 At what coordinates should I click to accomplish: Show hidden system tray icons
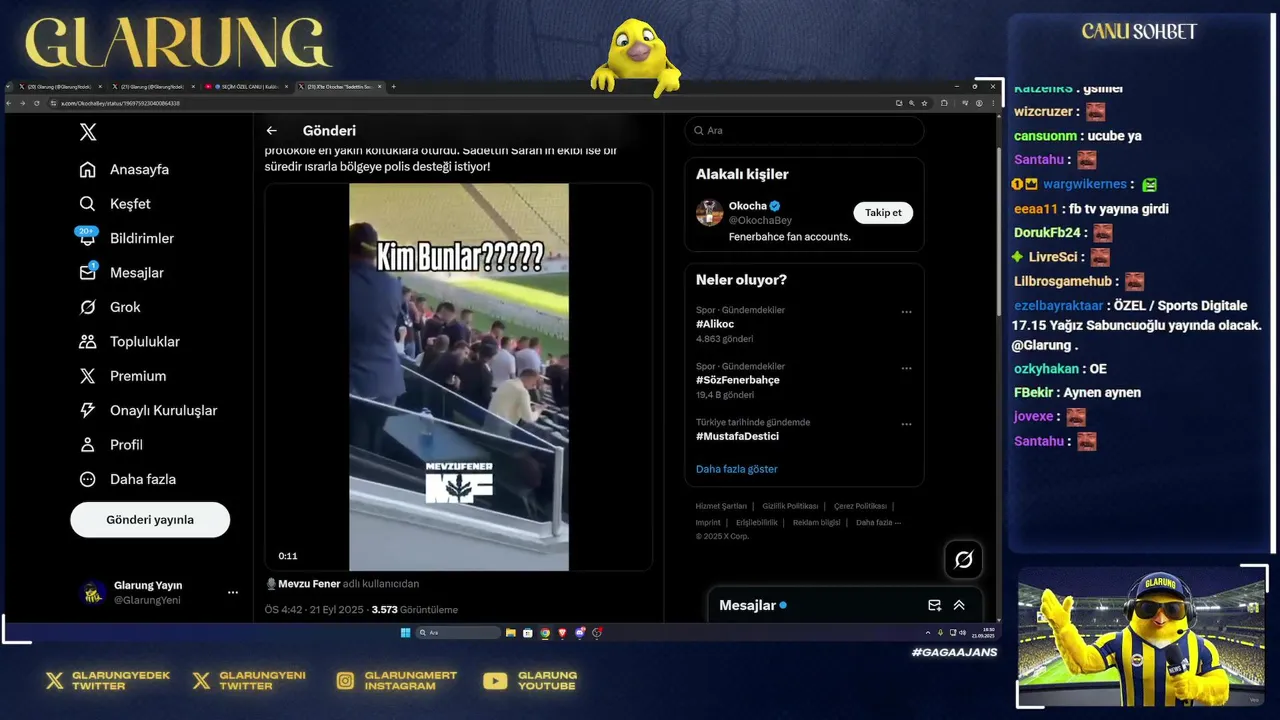click(x=928, y=633)
